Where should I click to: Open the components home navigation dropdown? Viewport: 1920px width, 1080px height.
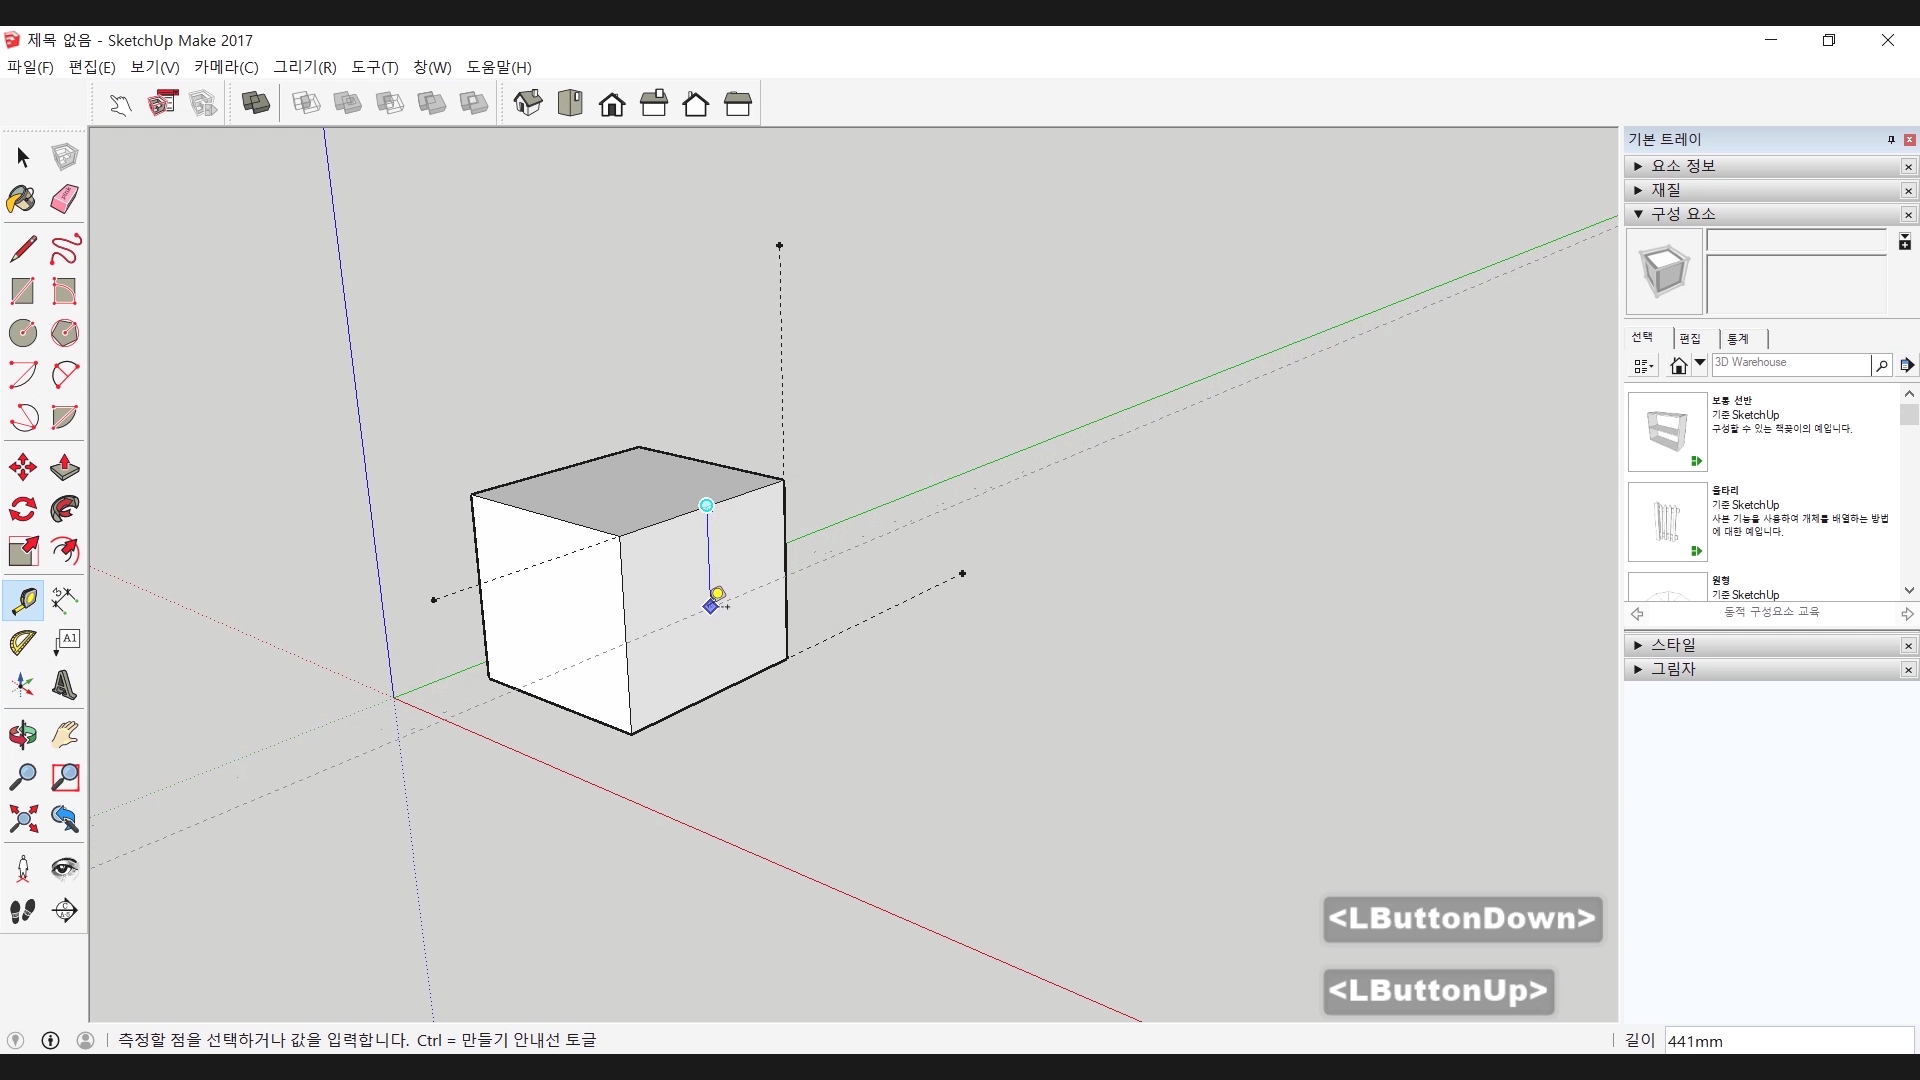[1699, 365]
